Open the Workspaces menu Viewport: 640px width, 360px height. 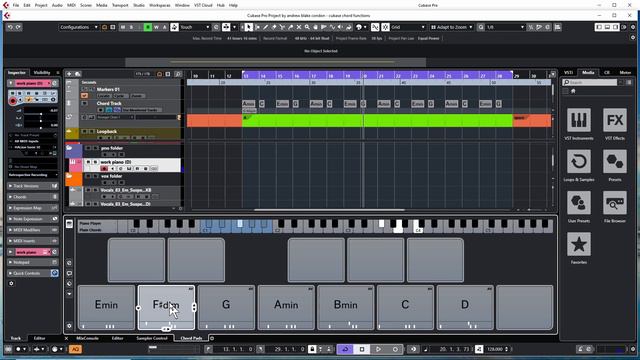[x=160, y=5]
